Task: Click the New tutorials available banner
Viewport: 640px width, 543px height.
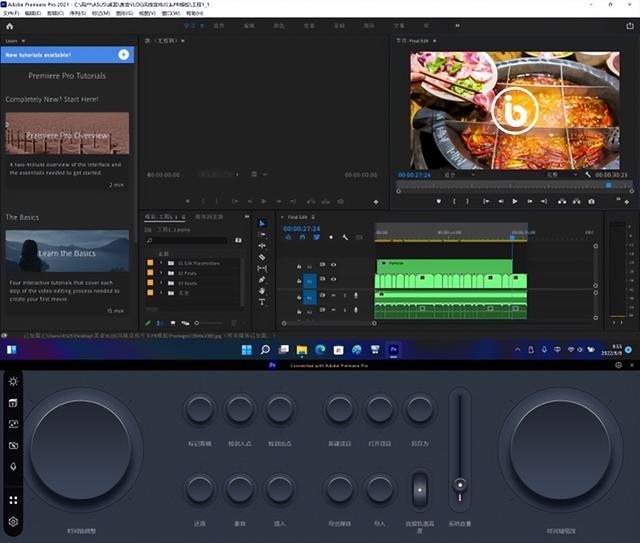Action: pyautogui.click(x=67, y=55)
